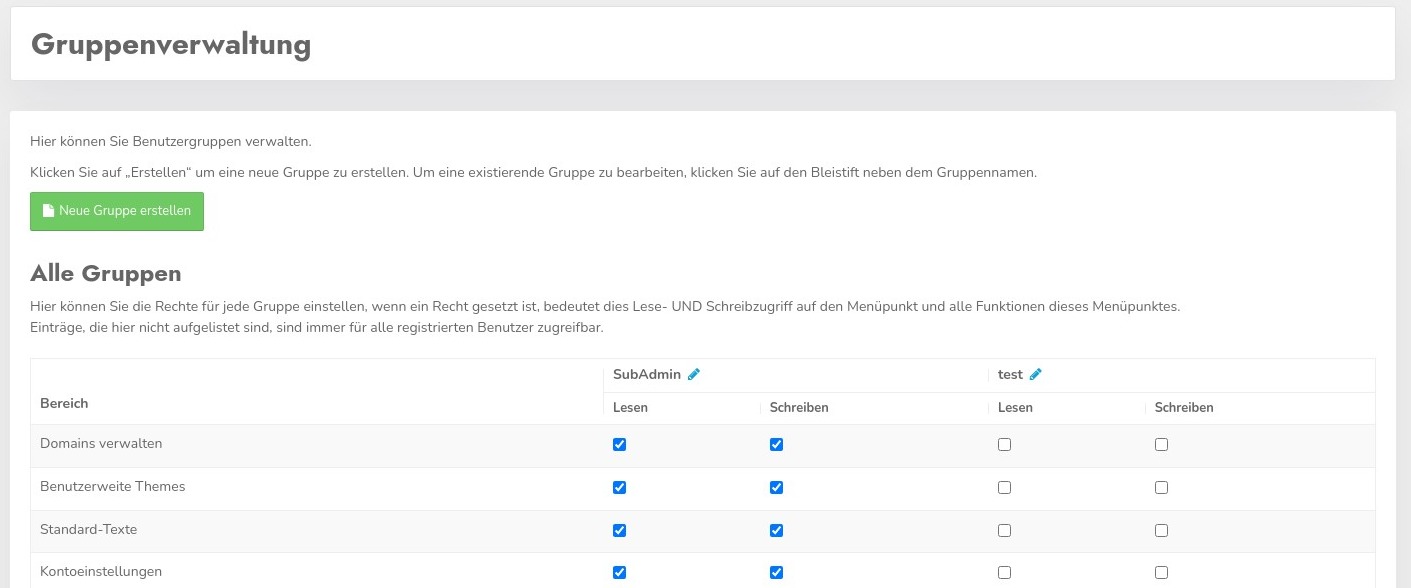The height and width of the screenshot is (588, 1411).
Task: Disable SubAdmin Schreiben for Benutzerweite Themes
Action: pos(776,488)
